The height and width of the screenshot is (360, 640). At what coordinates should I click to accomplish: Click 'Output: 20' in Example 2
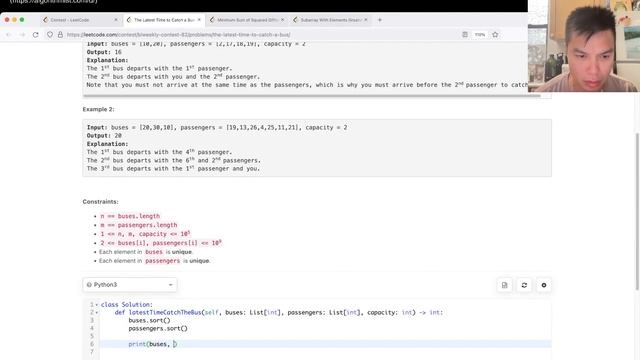(x=104, y=136)
